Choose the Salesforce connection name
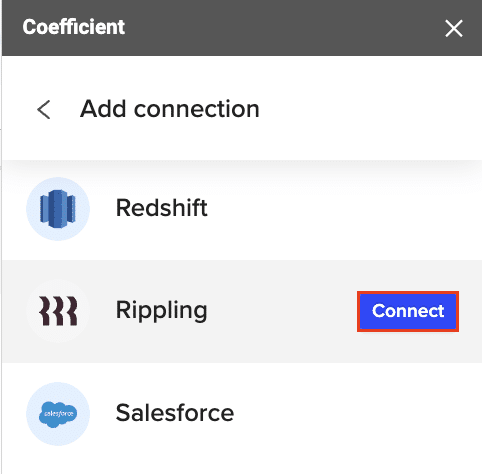This screenshot has width=482, height=474. click(x=175, y=413)
